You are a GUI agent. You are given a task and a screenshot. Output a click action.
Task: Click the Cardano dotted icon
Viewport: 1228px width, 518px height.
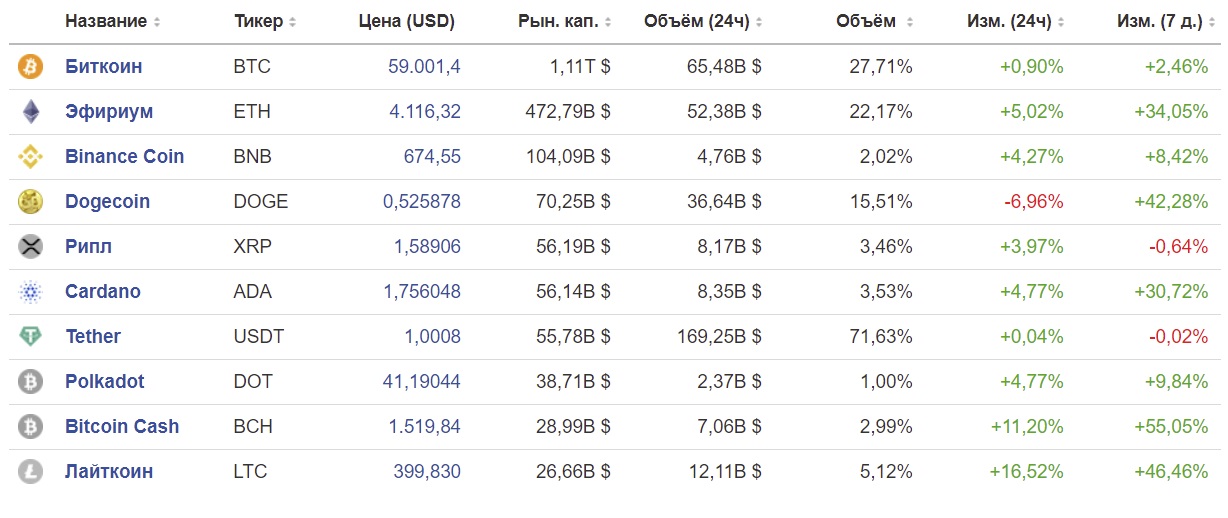[x=31, y=292]
